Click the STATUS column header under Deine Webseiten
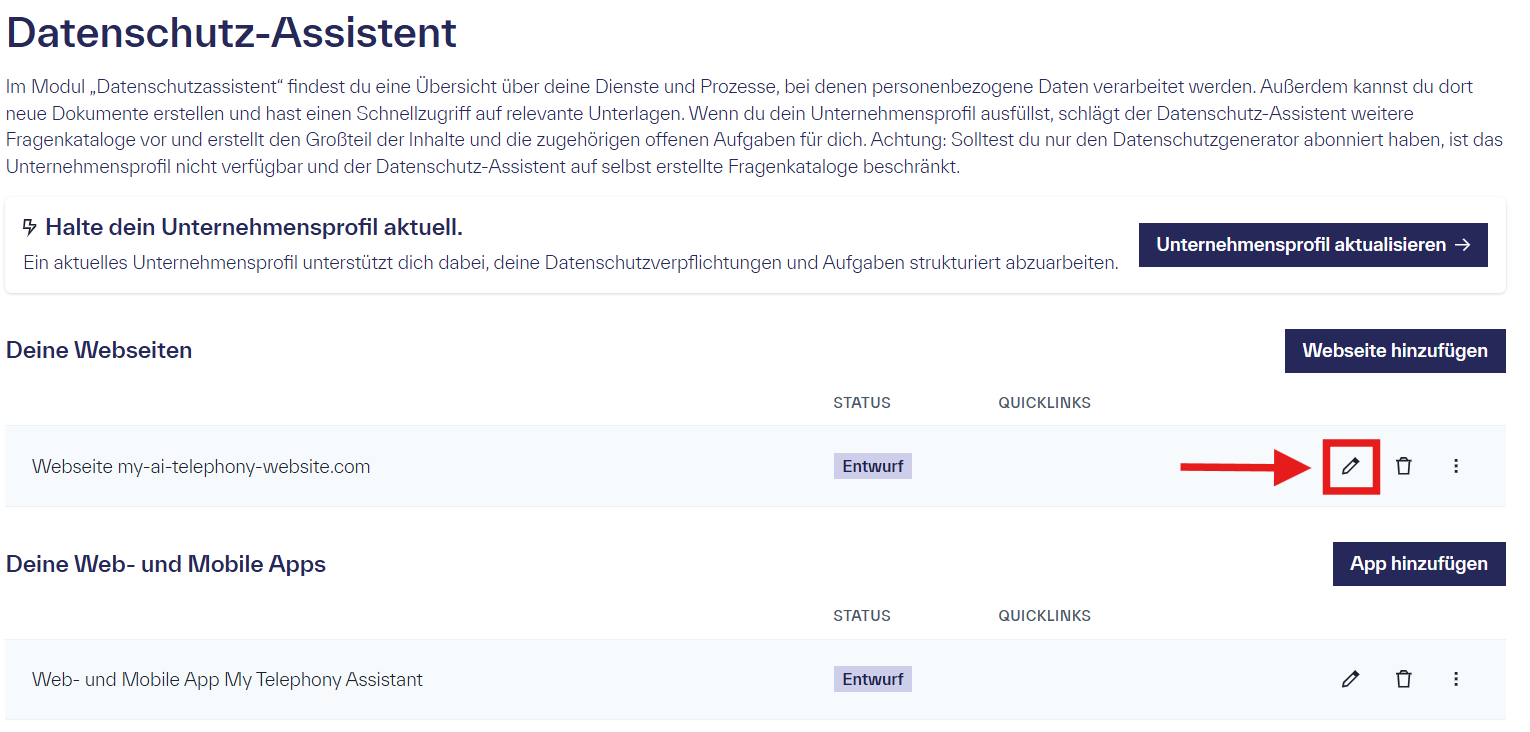Image resolution: width=1530 pixels, height=732 pixels. click(862, 402)
